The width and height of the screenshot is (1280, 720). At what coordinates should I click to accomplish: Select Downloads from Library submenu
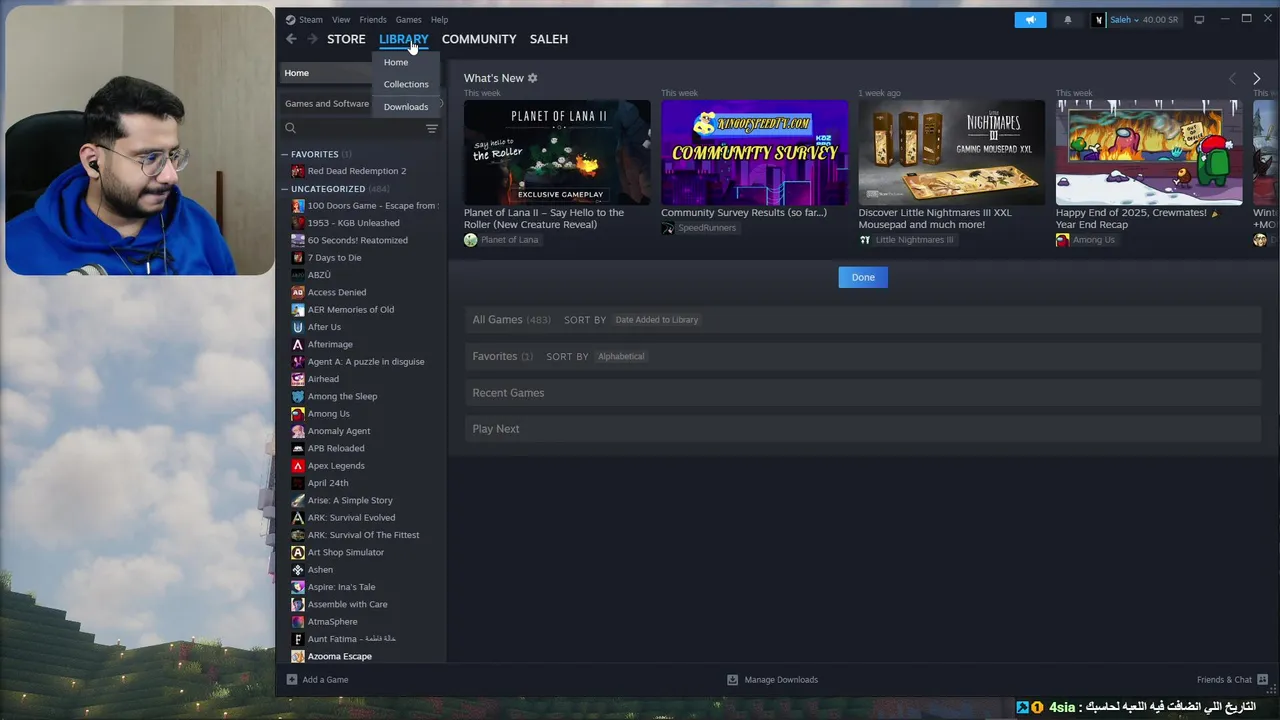point(406,107)
